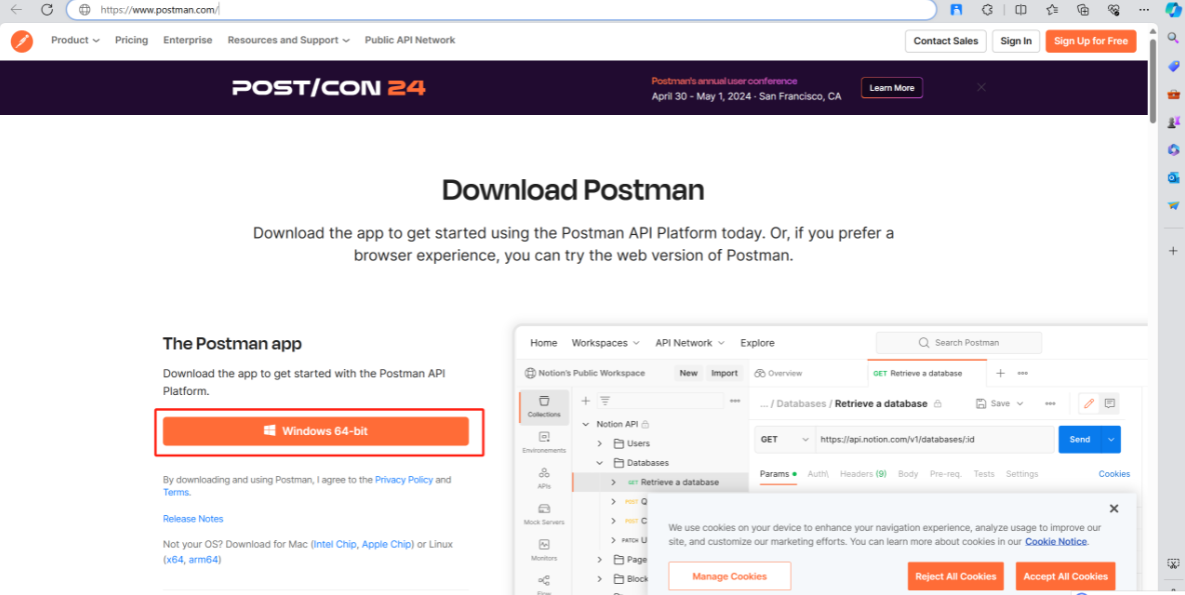Select APIs icon in Postman sidebar
Viewport: 1185px width, 595px height.
pos(544,478)
